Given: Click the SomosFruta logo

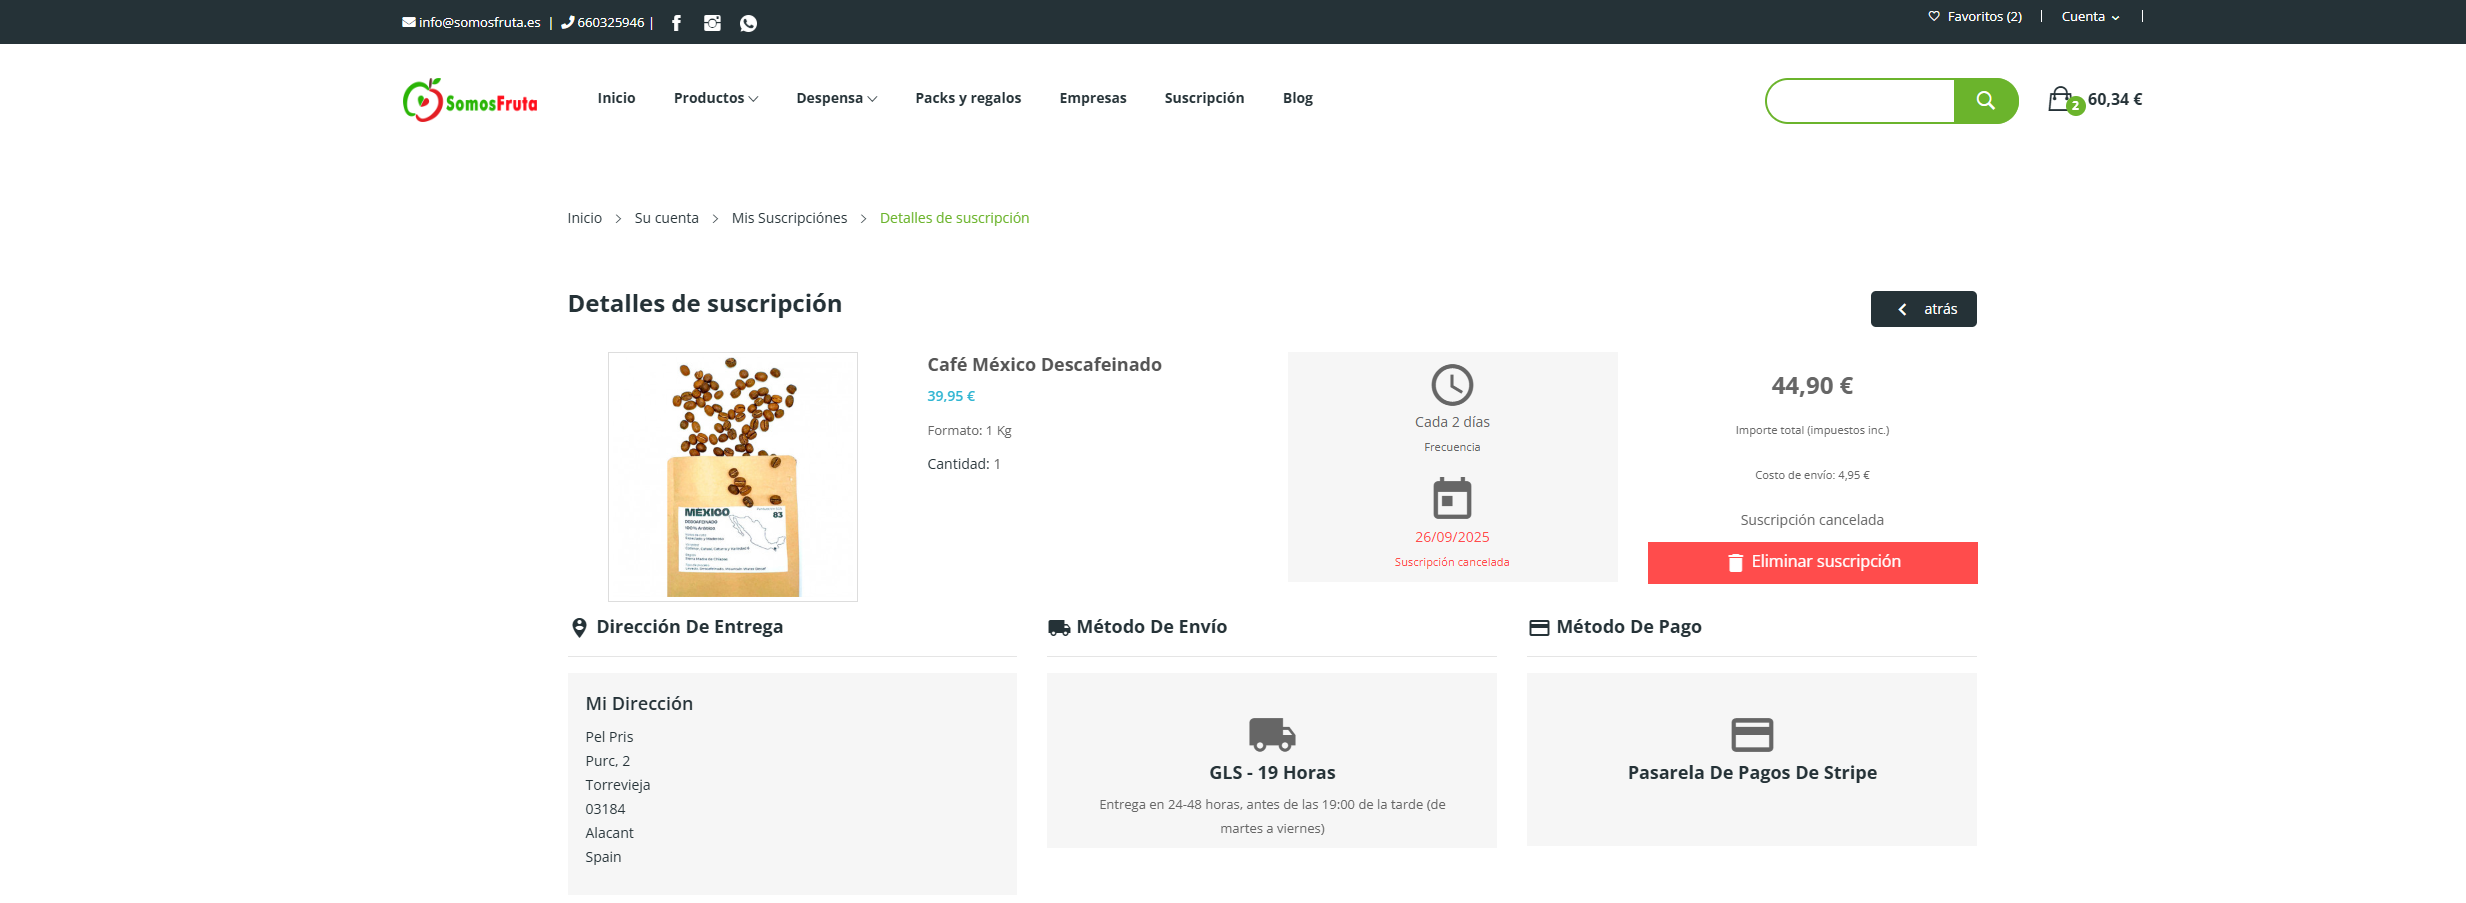Looking at the screenshot, I should [470, 100].
